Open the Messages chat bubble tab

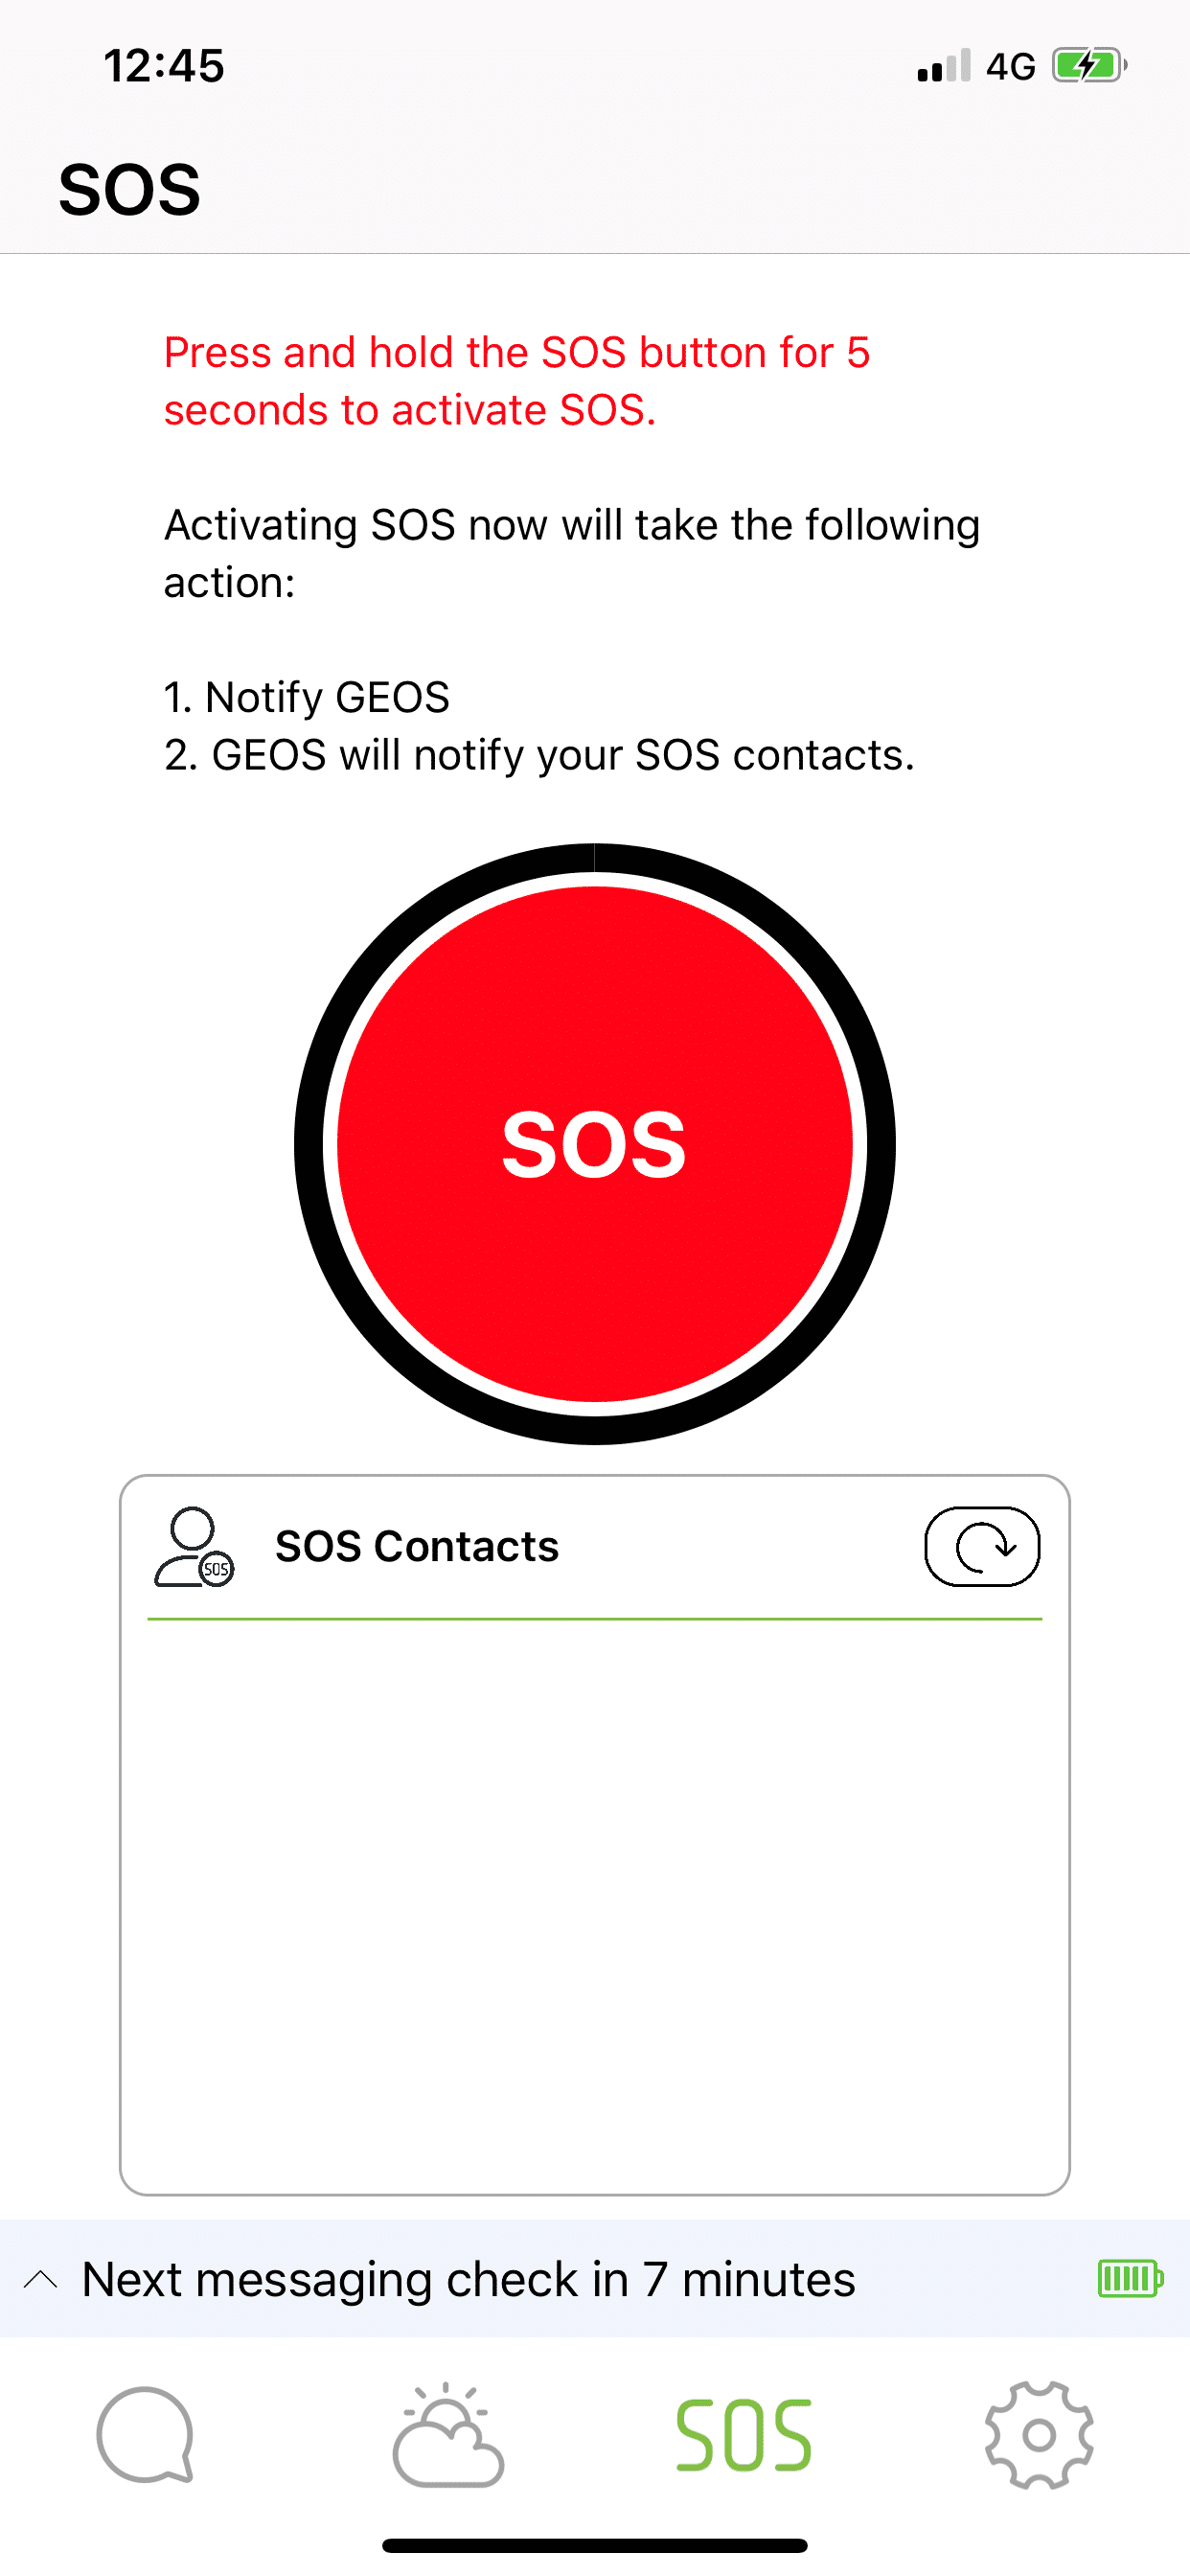pyautogui.click(x=145, y=2434)
